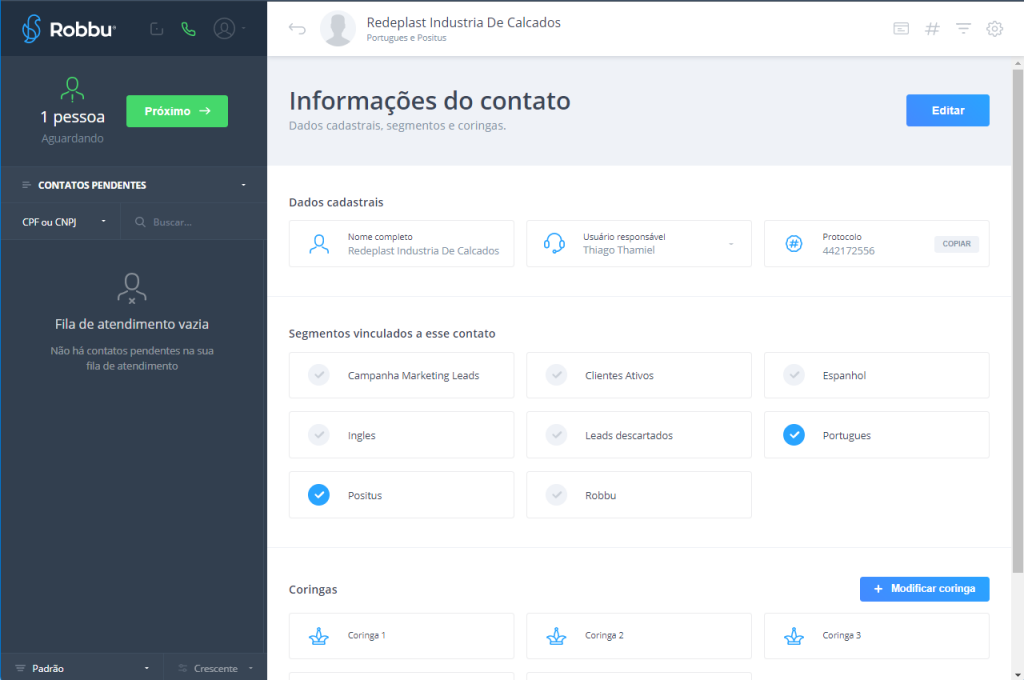Click the folder export icon beside Robbu logo
This screenshot has width=1024, height=680.
point(157,29)
